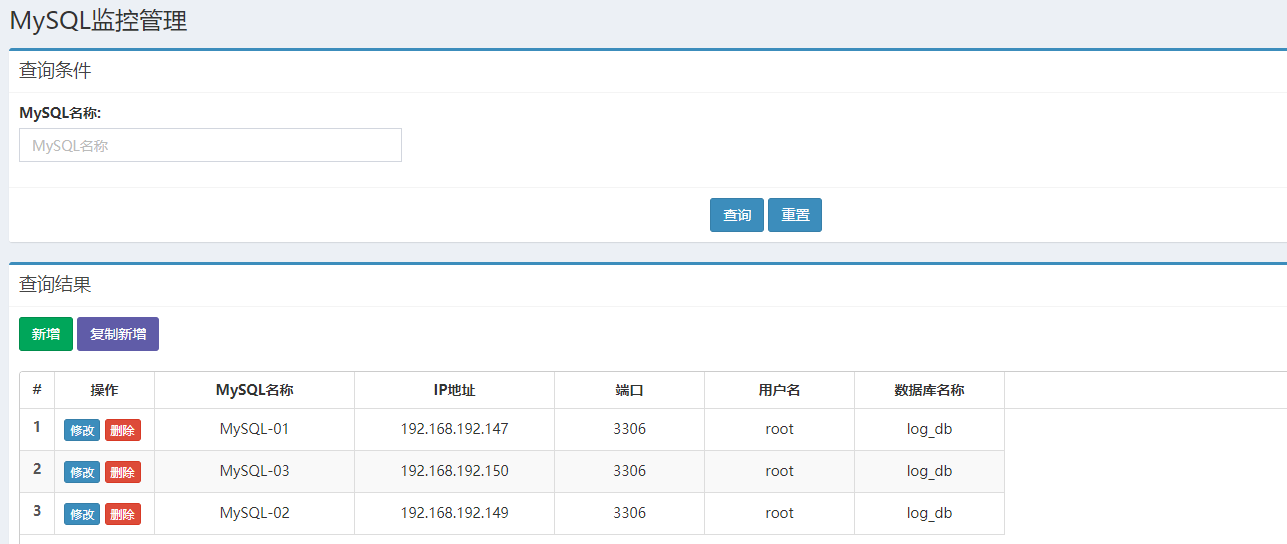This screenshot has height=544, width=1287.
Task: Click 修改 for MySQL-01 row
Action: 82,430
